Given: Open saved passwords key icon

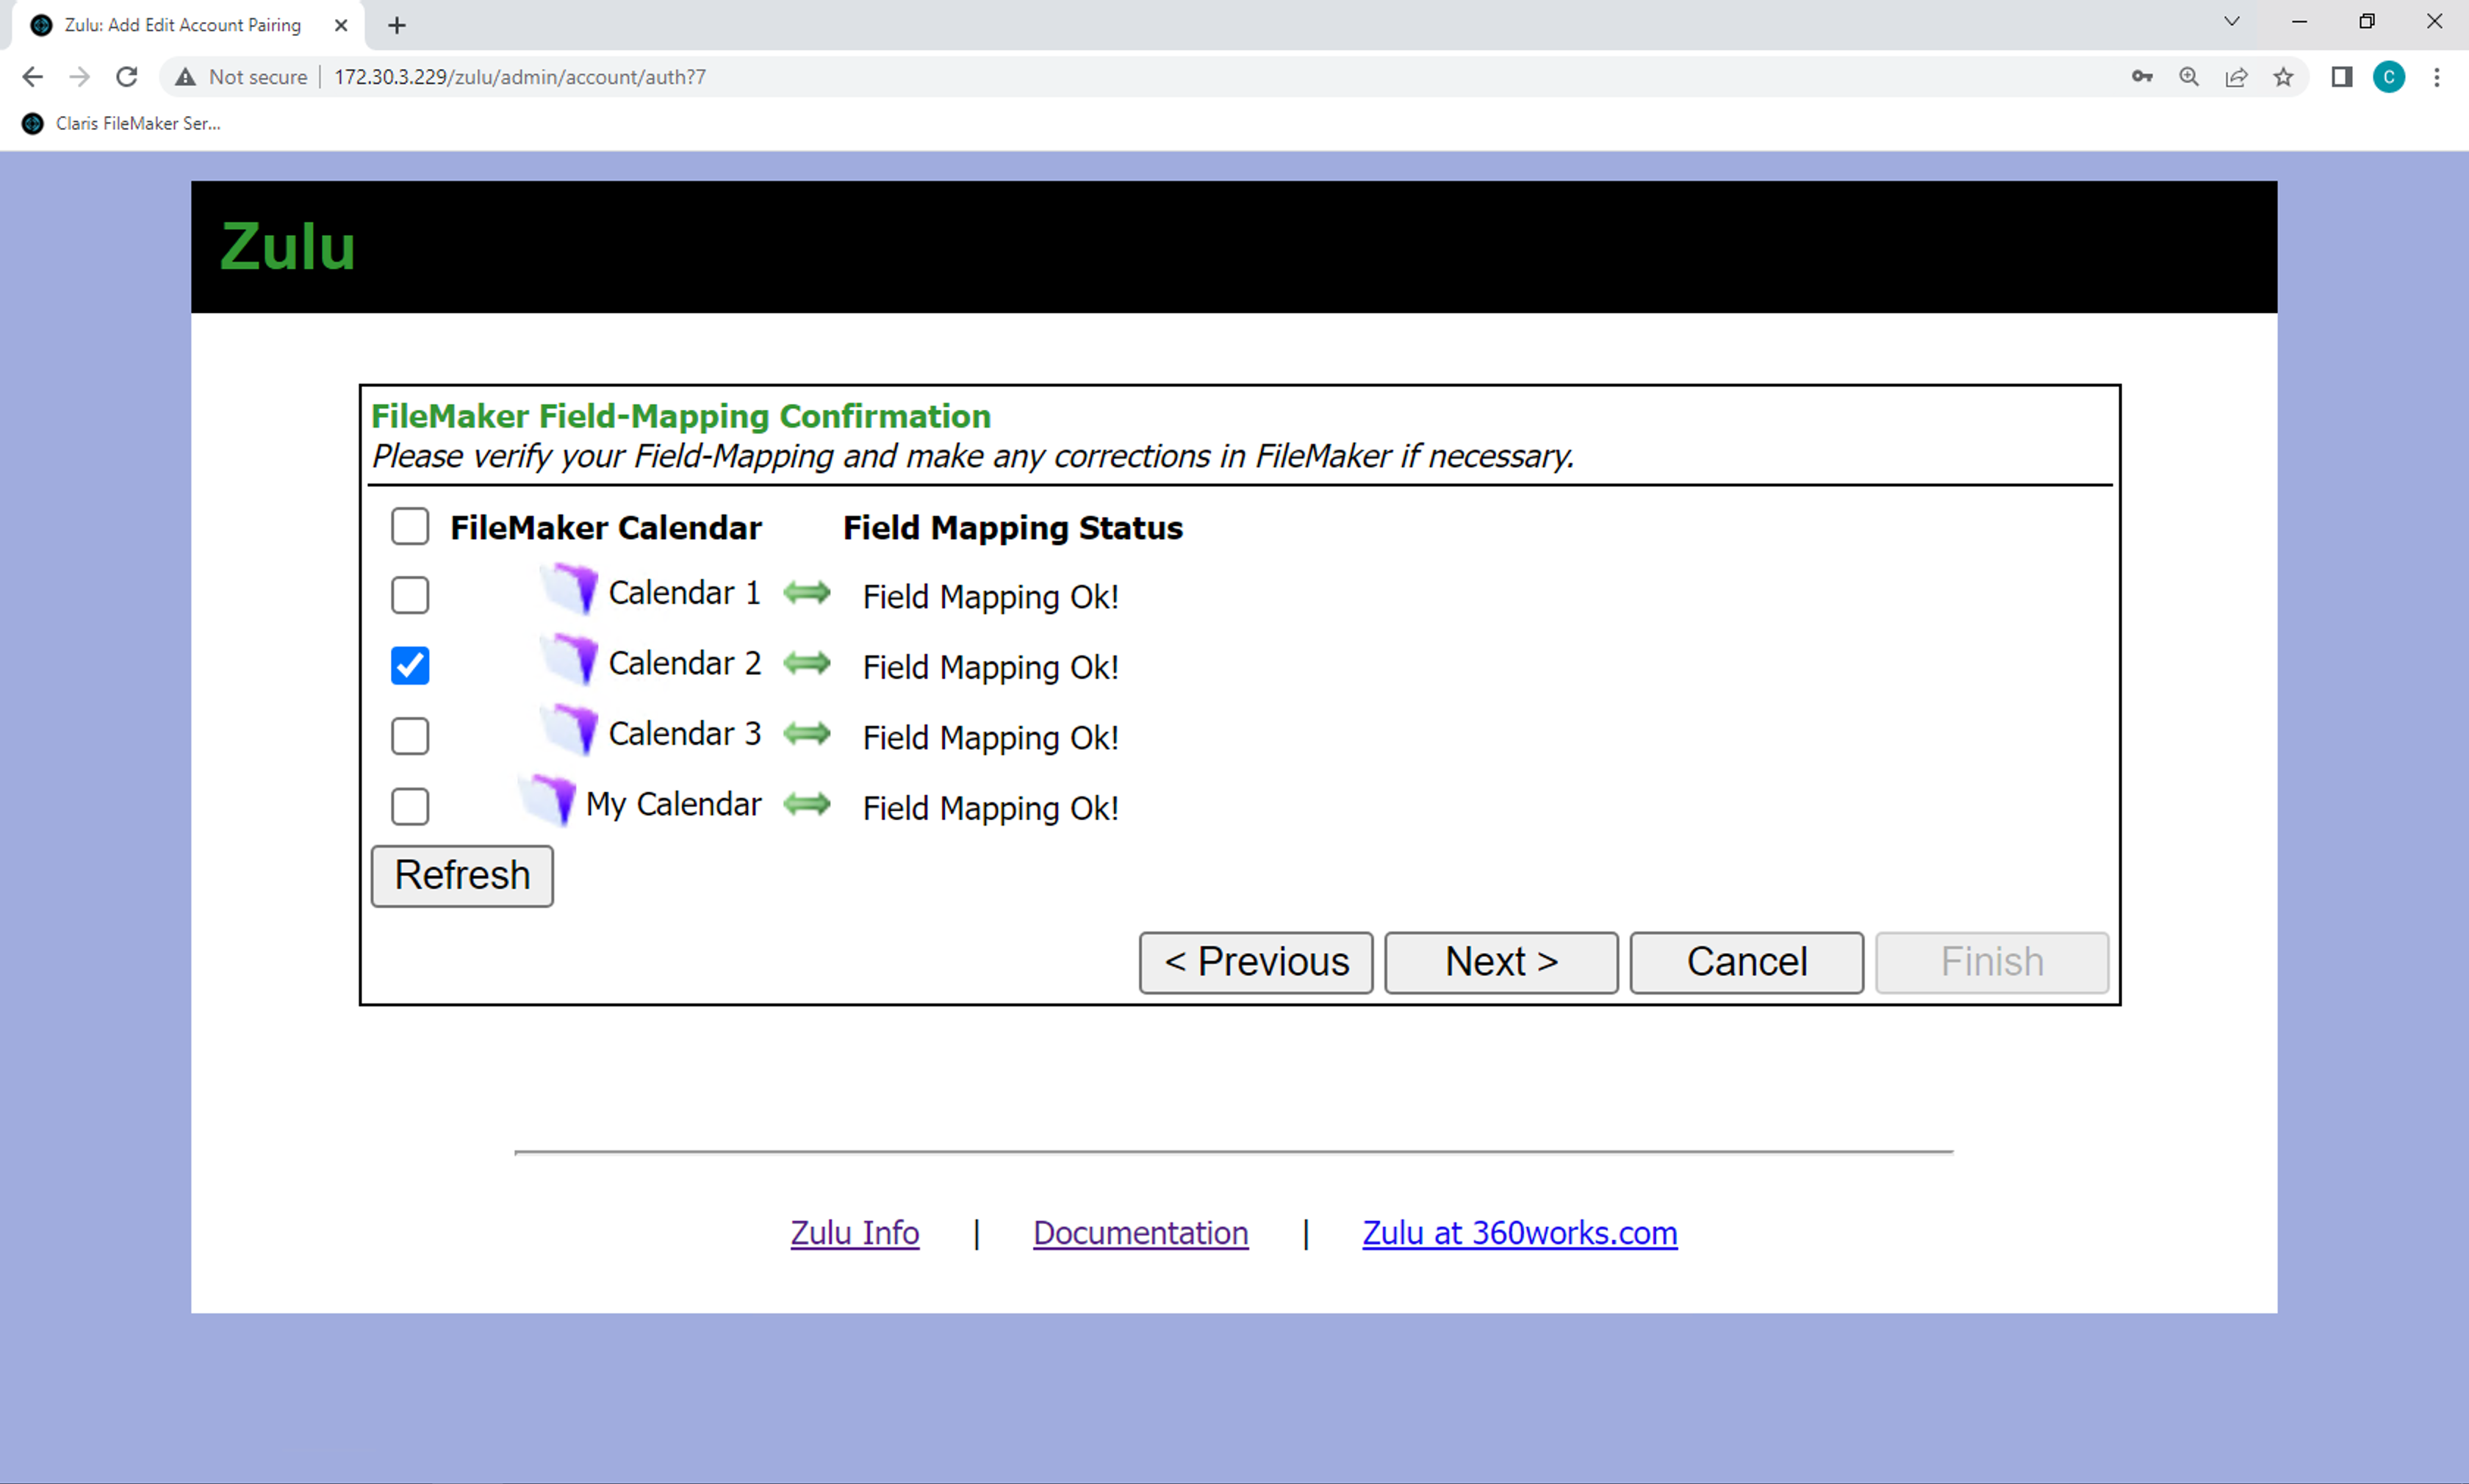Looking at the screenshot, I should (2141, 77).
